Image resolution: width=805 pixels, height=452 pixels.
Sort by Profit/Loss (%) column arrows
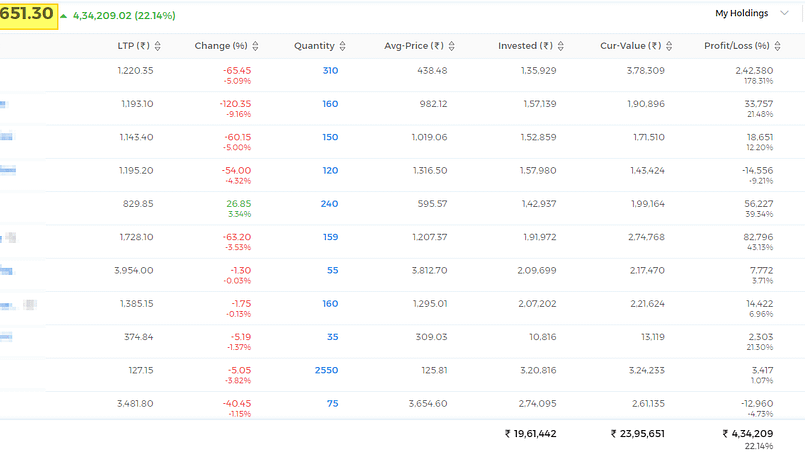point(777,46)
